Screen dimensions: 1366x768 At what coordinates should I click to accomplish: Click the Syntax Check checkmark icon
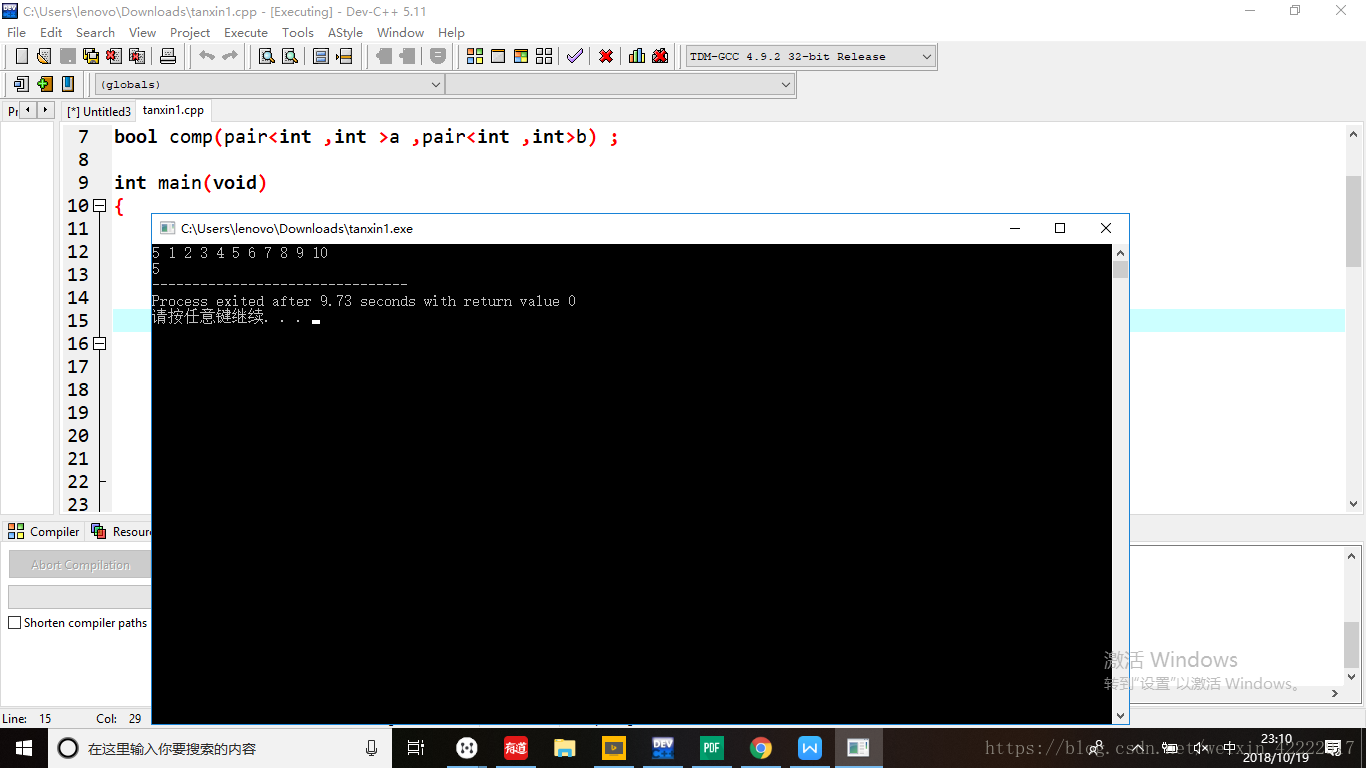574,56
